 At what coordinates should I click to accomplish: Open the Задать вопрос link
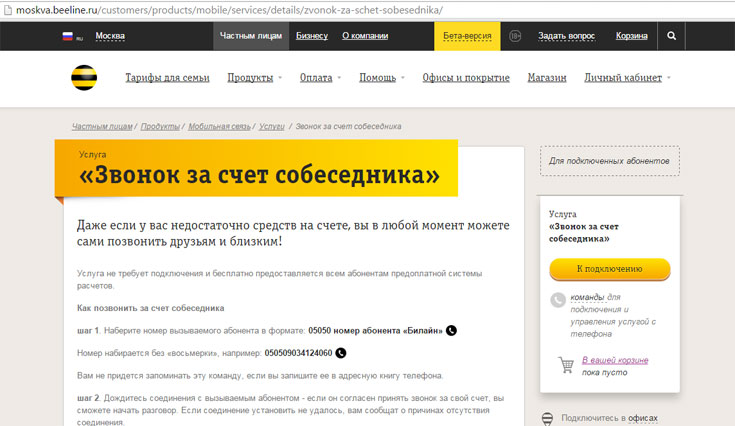click(x=566, y=36)
